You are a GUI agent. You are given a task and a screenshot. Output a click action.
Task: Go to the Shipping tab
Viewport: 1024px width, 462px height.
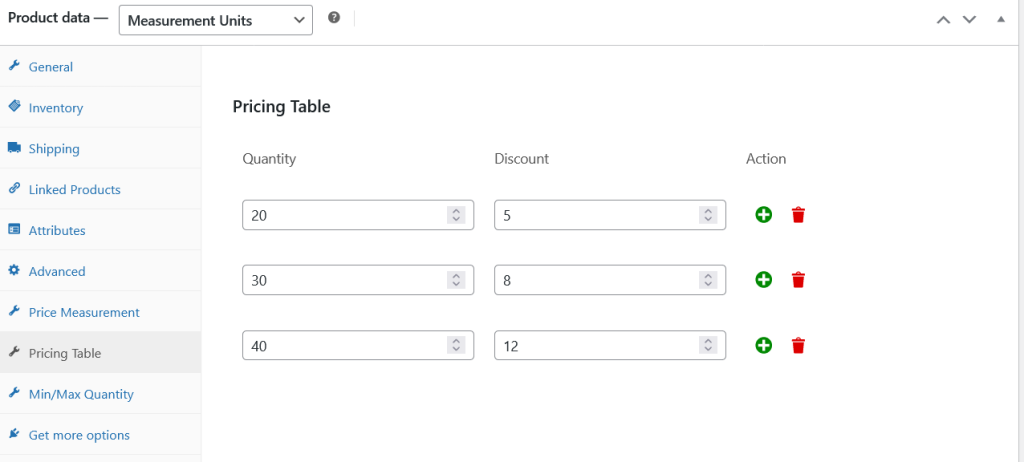(x=54, y=149)
